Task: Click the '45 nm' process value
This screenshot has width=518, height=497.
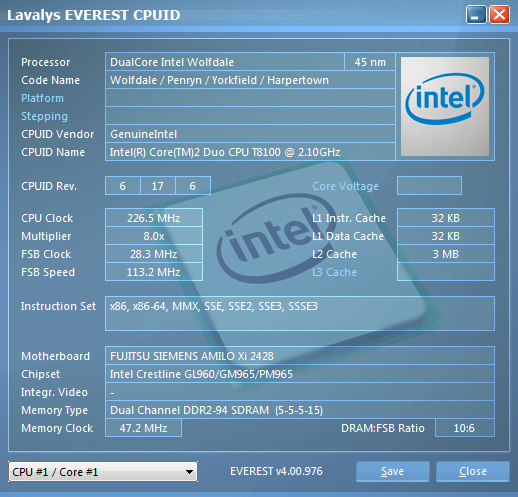Action: 370,62
